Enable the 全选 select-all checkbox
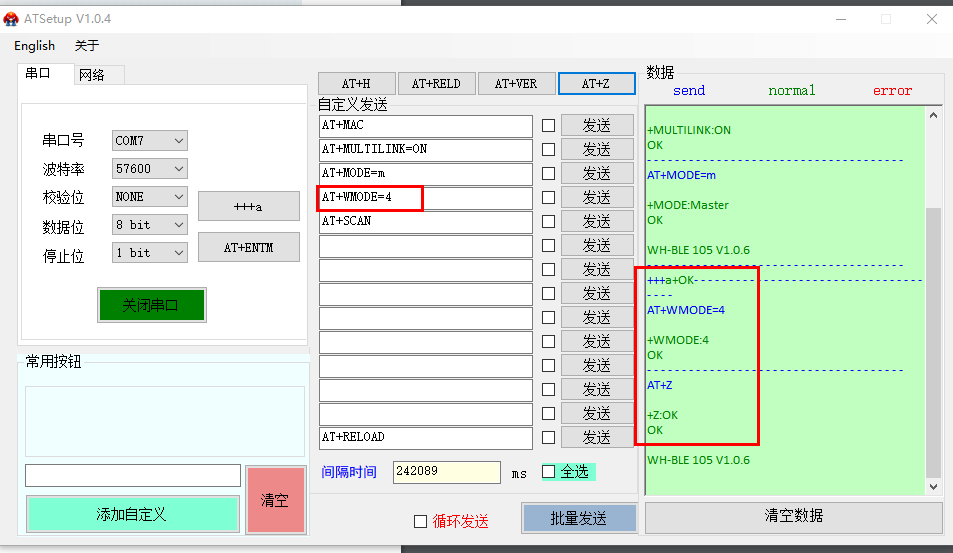Viewport: 953px width, 553px height. [548, 471]
